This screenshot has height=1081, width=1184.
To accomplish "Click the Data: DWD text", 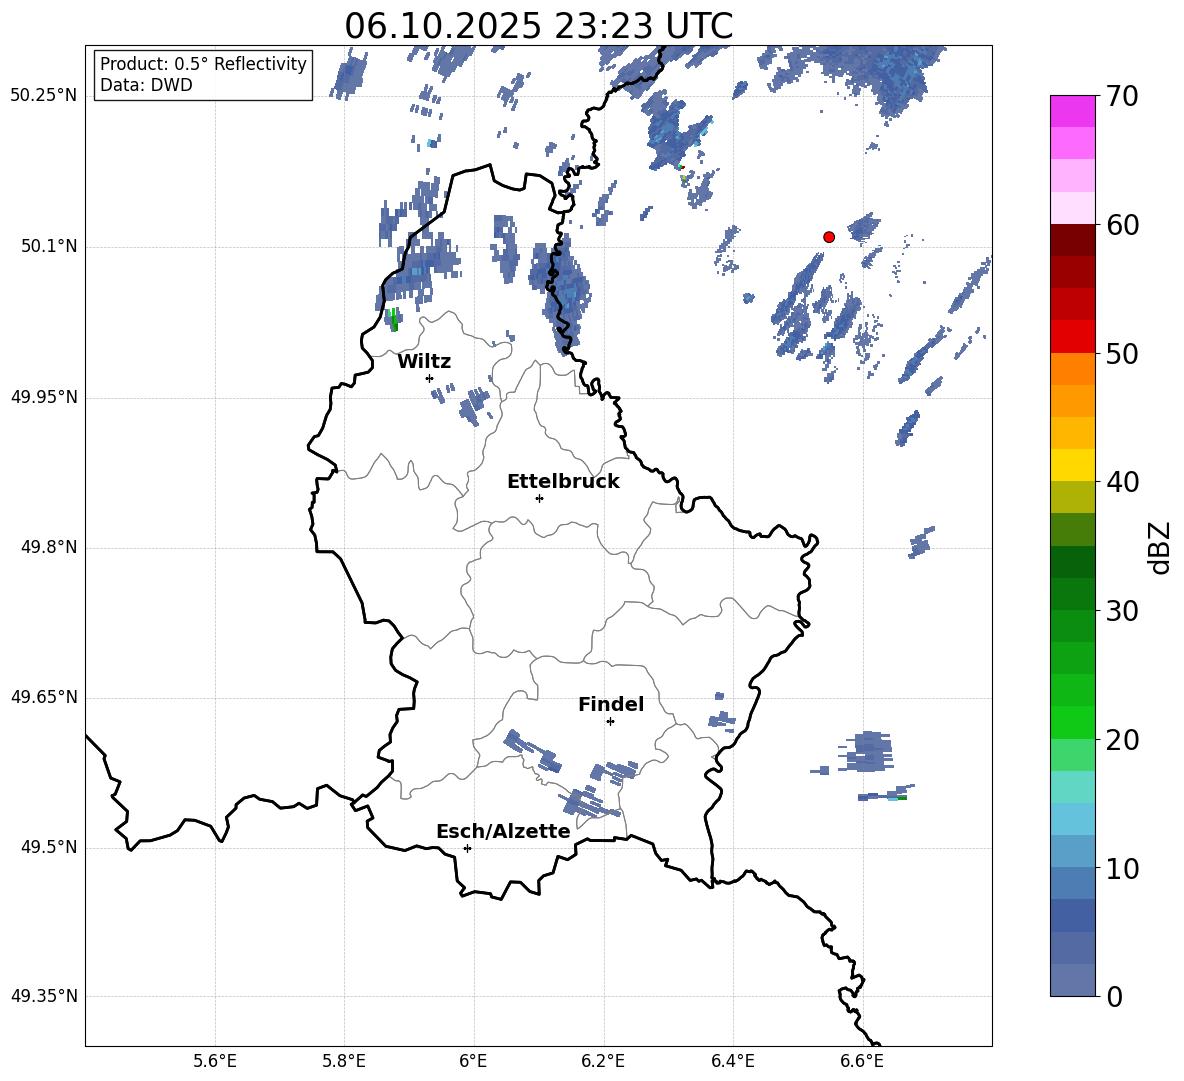I will click(x=146, y=85).
